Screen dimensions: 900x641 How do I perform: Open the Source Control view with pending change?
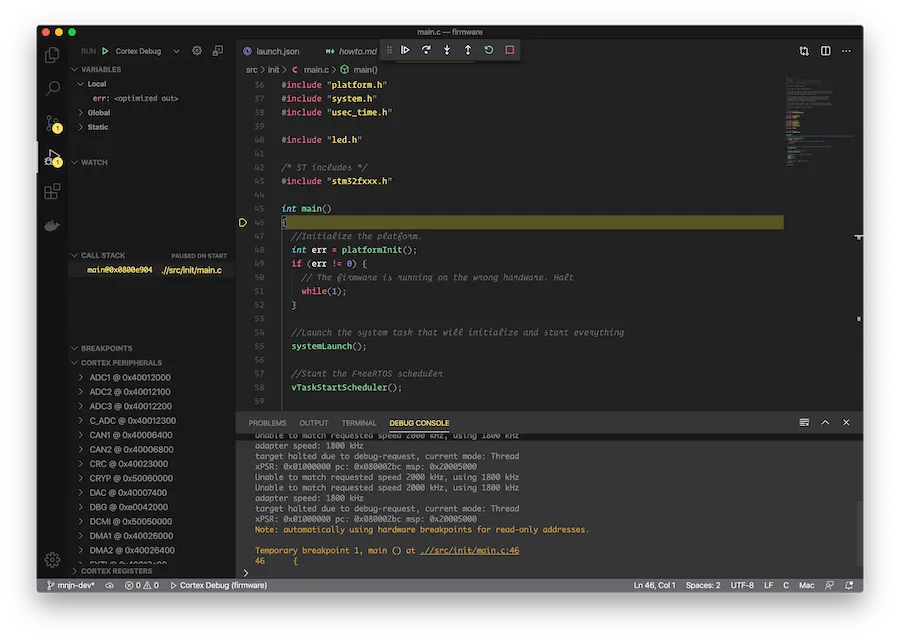[x=52, y=122]
